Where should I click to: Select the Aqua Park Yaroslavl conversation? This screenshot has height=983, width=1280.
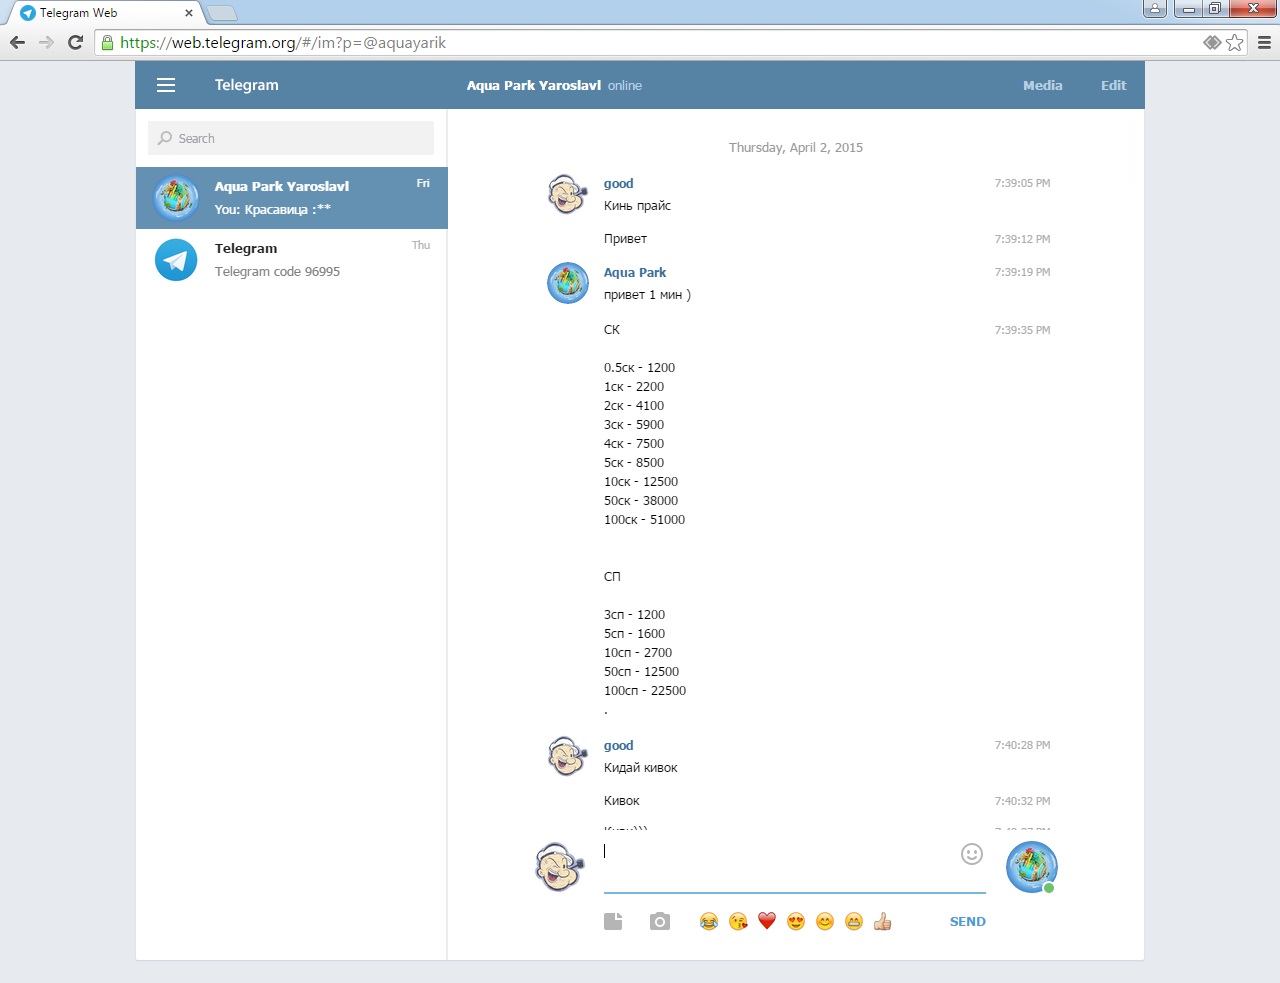click(291, 198)
